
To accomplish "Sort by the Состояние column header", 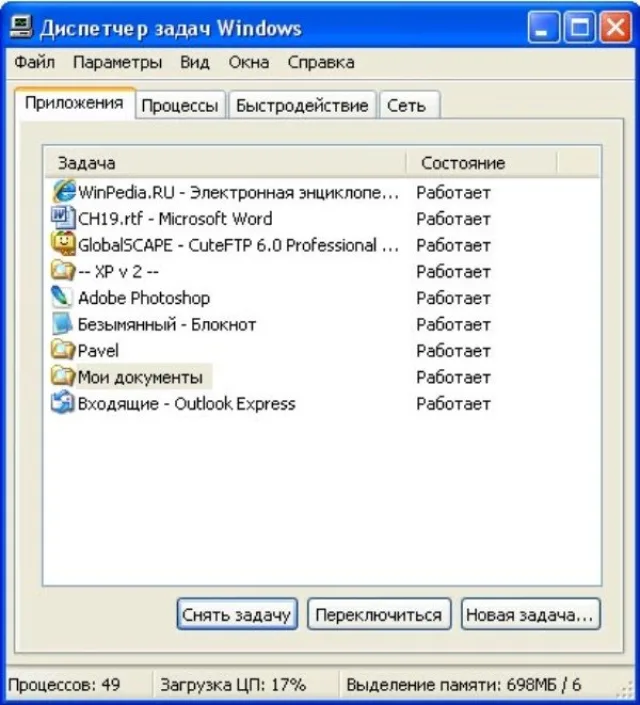I will tap(482, 163).
